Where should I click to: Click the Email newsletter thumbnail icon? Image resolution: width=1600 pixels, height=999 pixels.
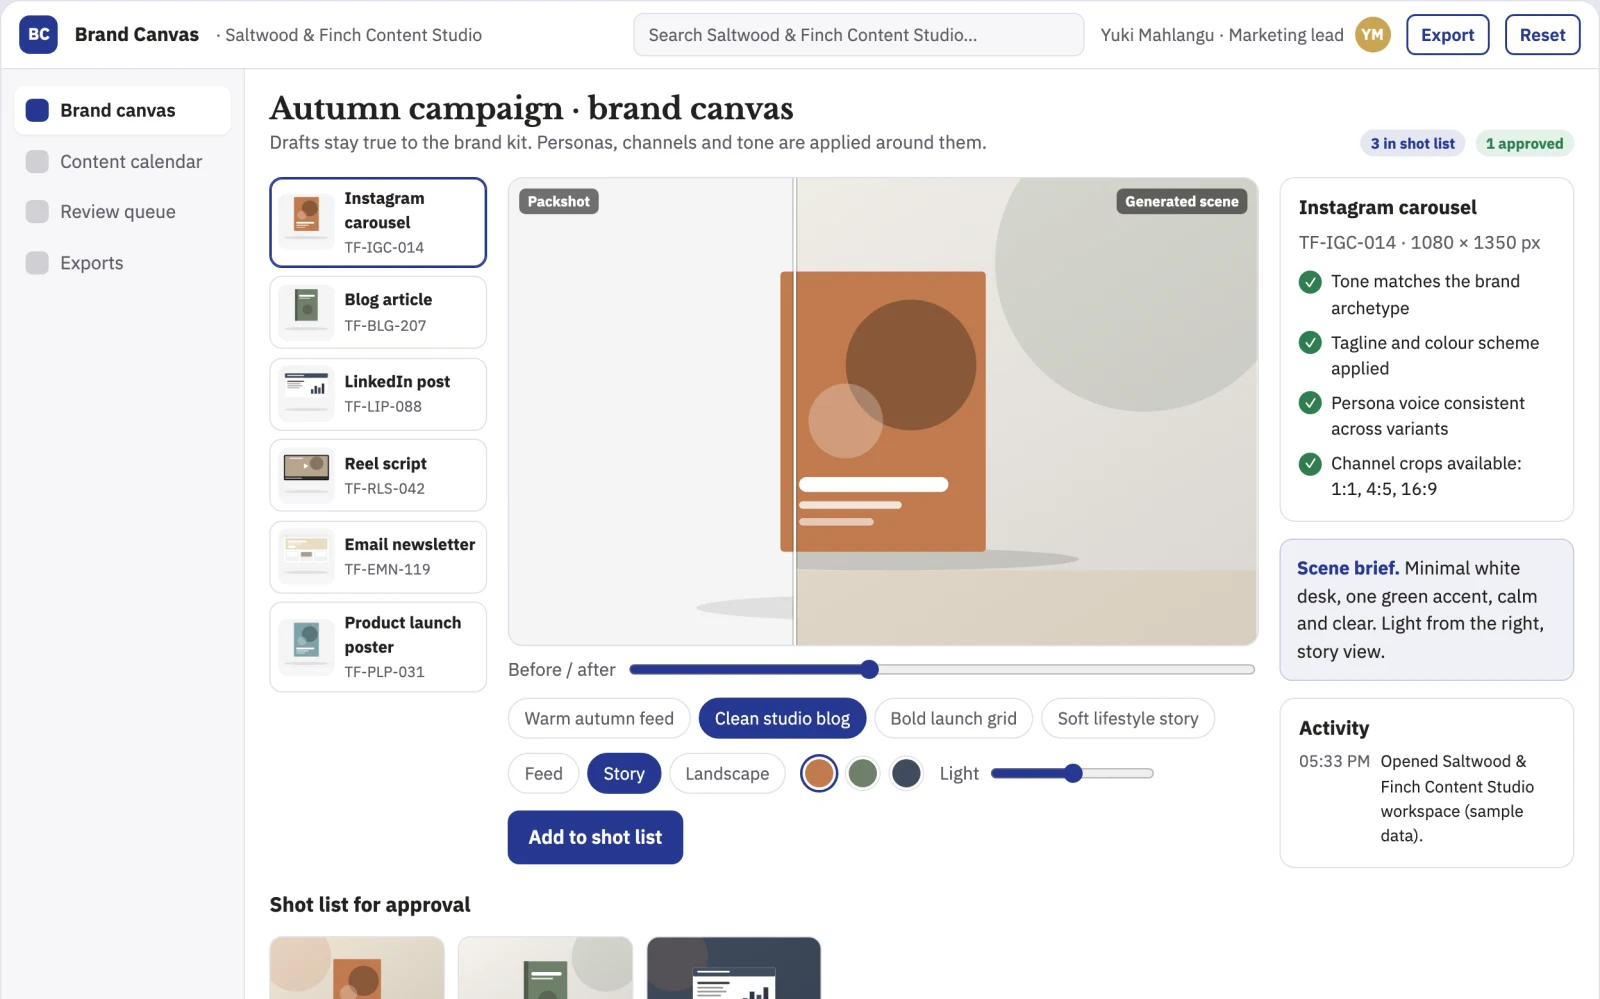coord(307,557)
